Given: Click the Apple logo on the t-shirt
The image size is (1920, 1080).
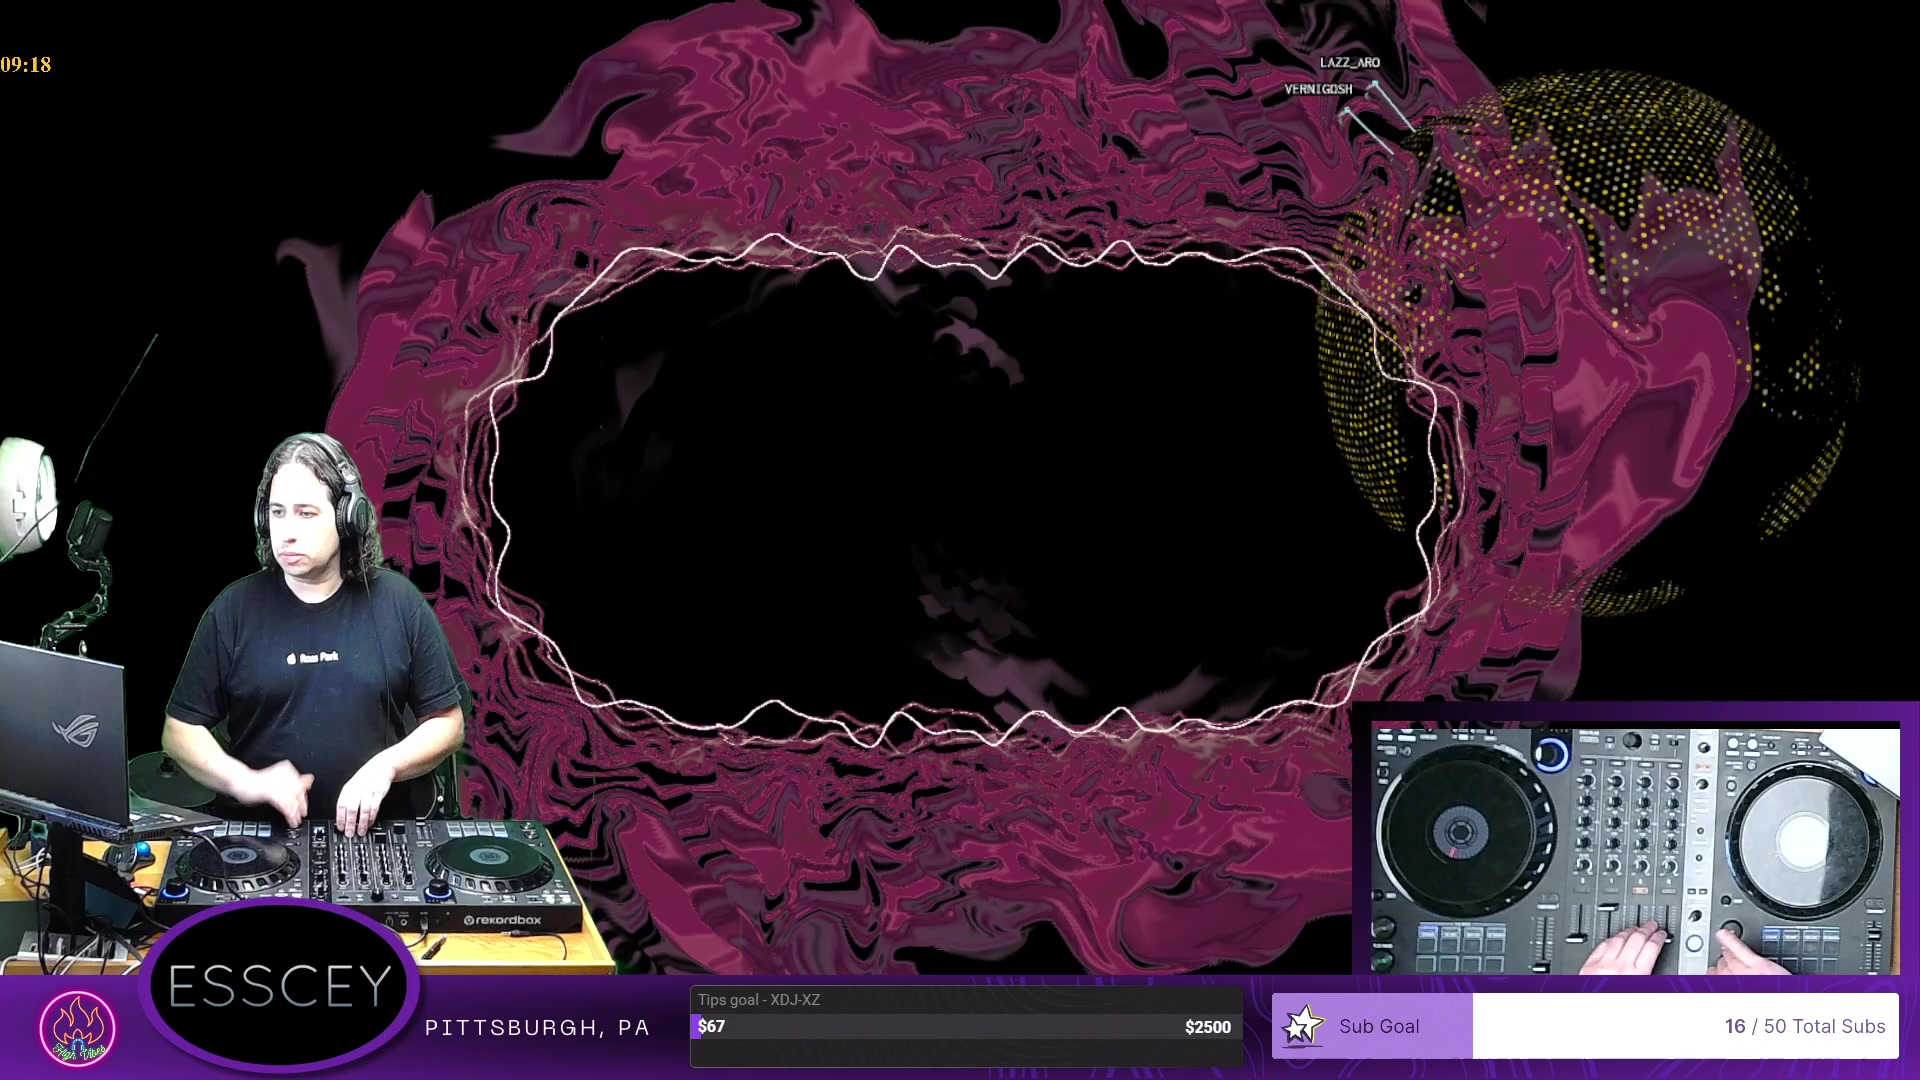Looking at the screenshot, I should coord(292,658).
